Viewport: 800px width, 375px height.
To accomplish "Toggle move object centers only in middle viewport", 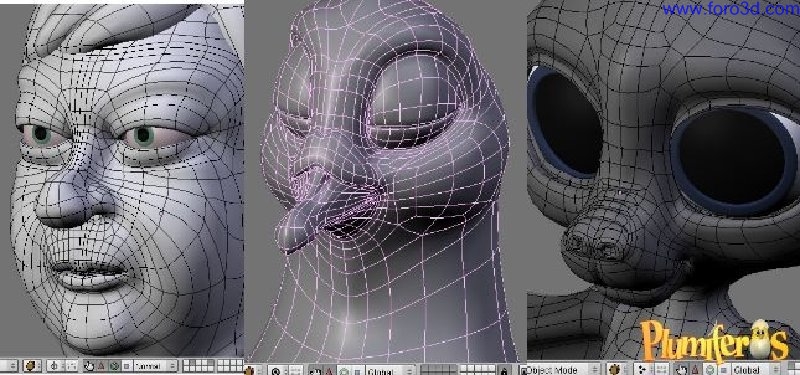I will click(x=295, y=371).
